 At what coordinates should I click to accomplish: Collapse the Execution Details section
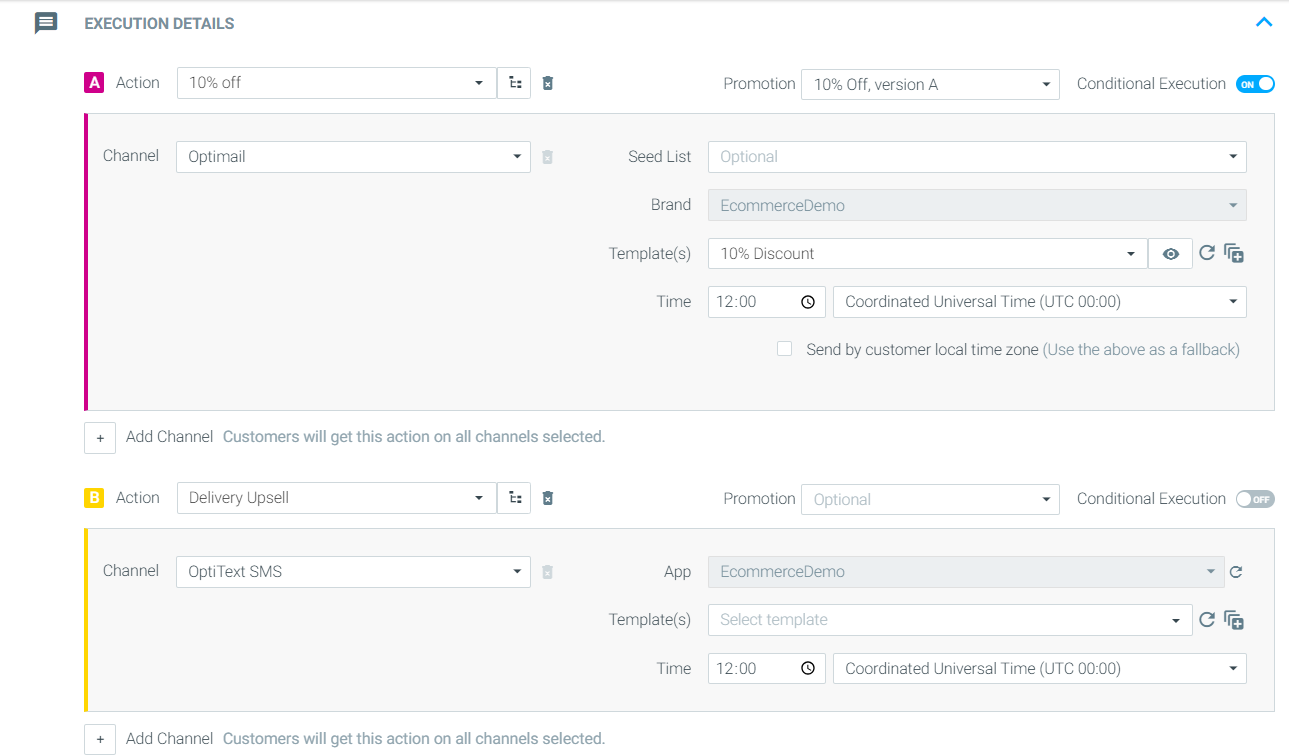[1263, 21]
